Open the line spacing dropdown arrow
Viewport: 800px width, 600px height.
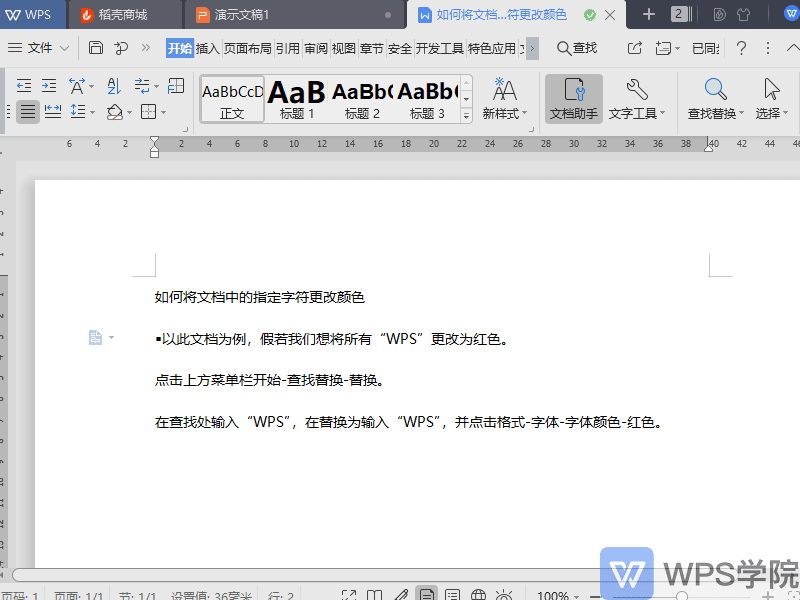pos(92,112)
